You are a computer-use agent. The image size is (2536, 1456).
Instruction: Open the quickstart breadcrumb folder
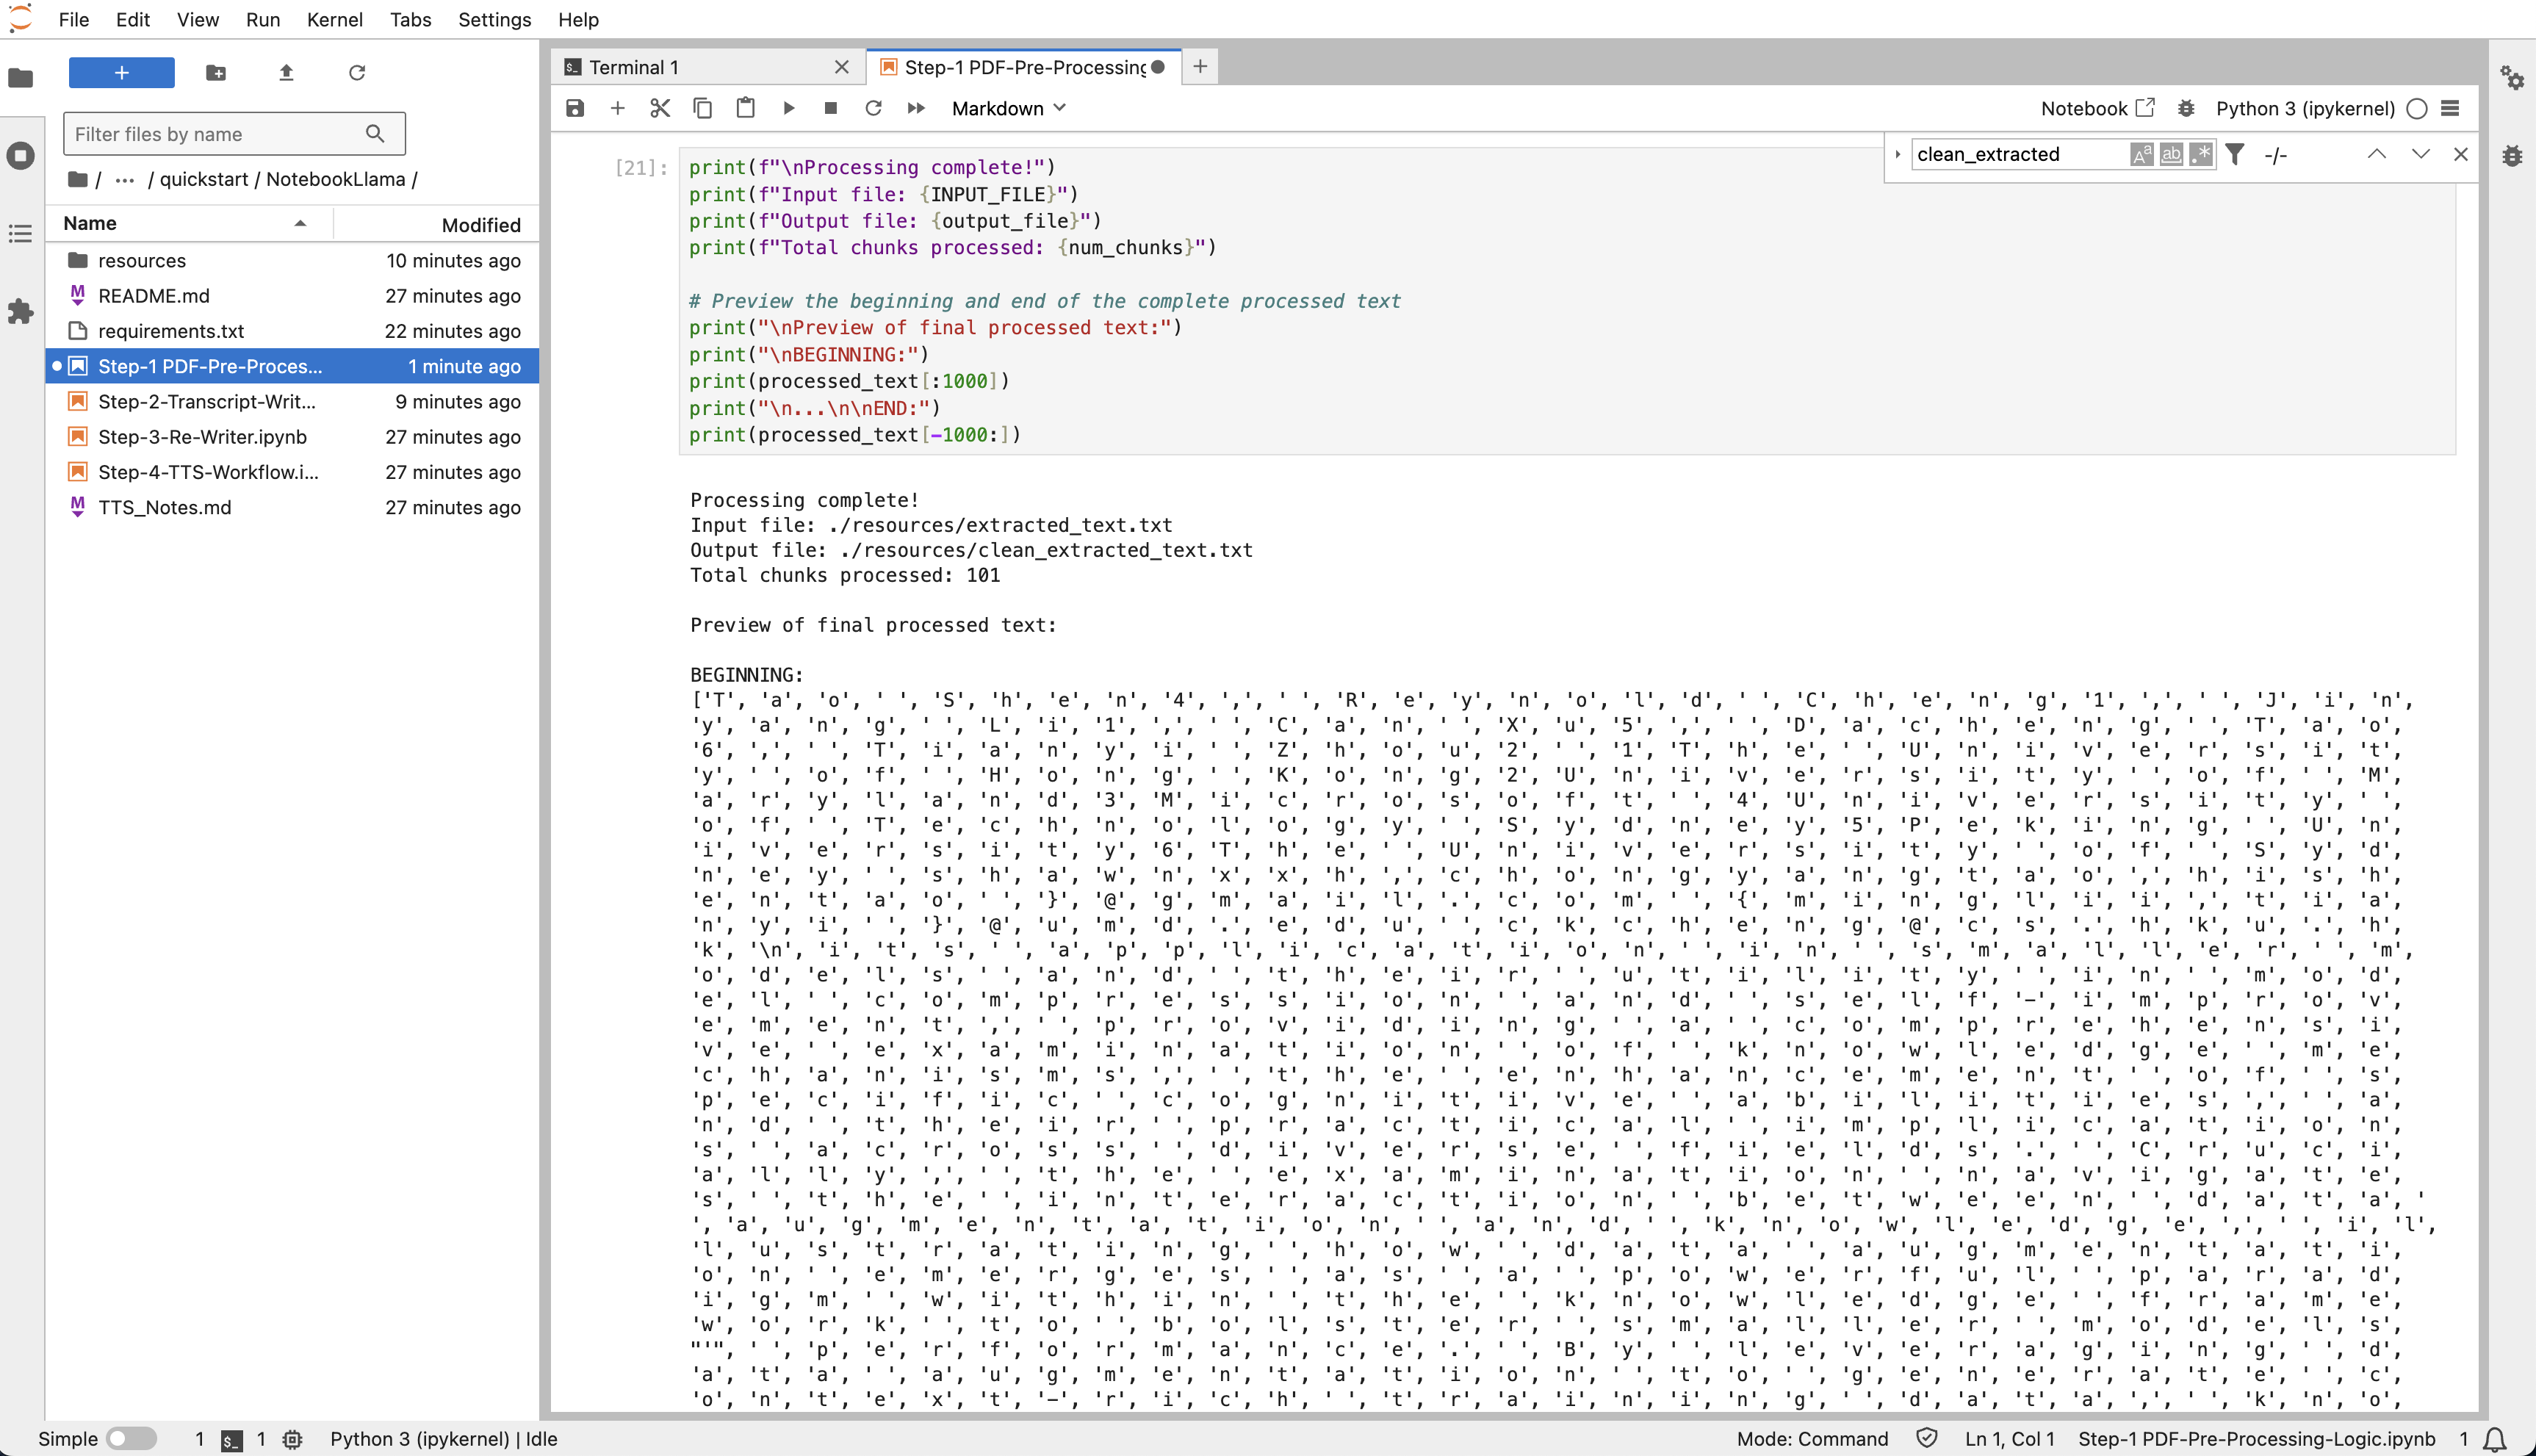[x=204, y=179]
